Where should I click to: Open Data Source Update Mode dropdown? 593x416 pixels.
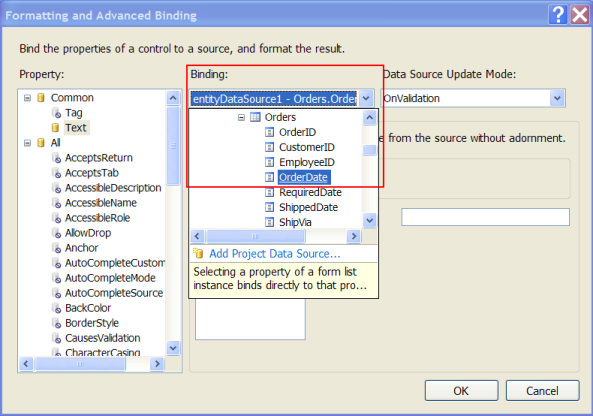557,98
